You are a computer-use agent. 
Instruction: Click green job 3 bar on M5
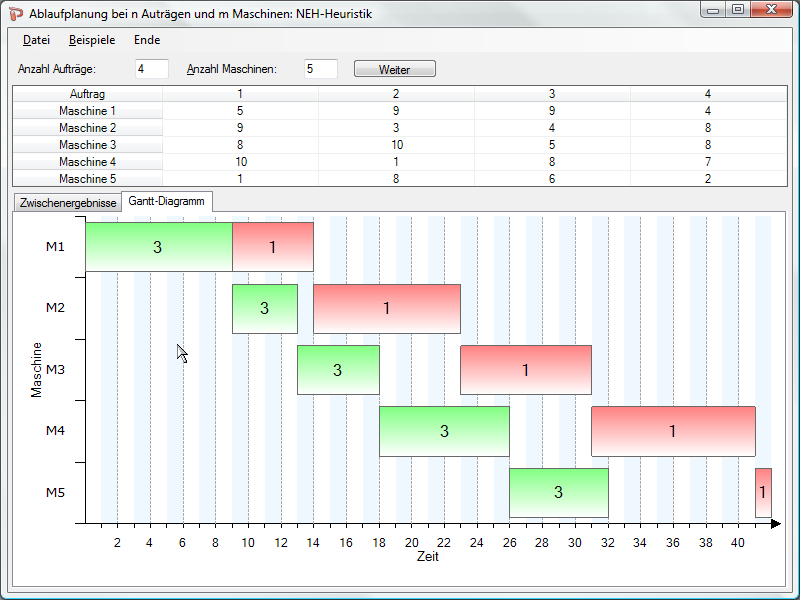click(x=558, y=492)
